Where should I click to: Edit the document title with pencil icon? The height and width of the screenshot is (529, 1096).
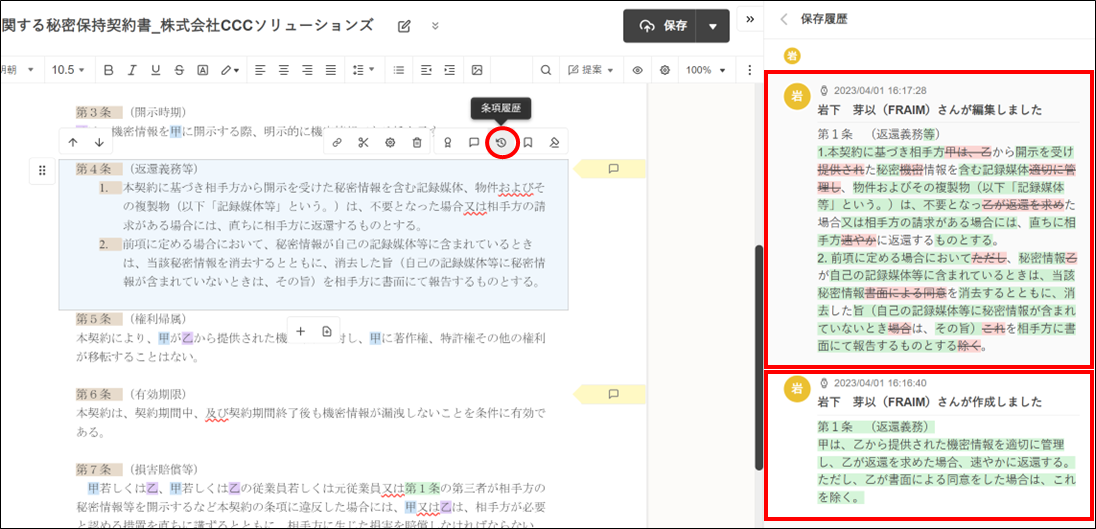click(x=403, y=26)
